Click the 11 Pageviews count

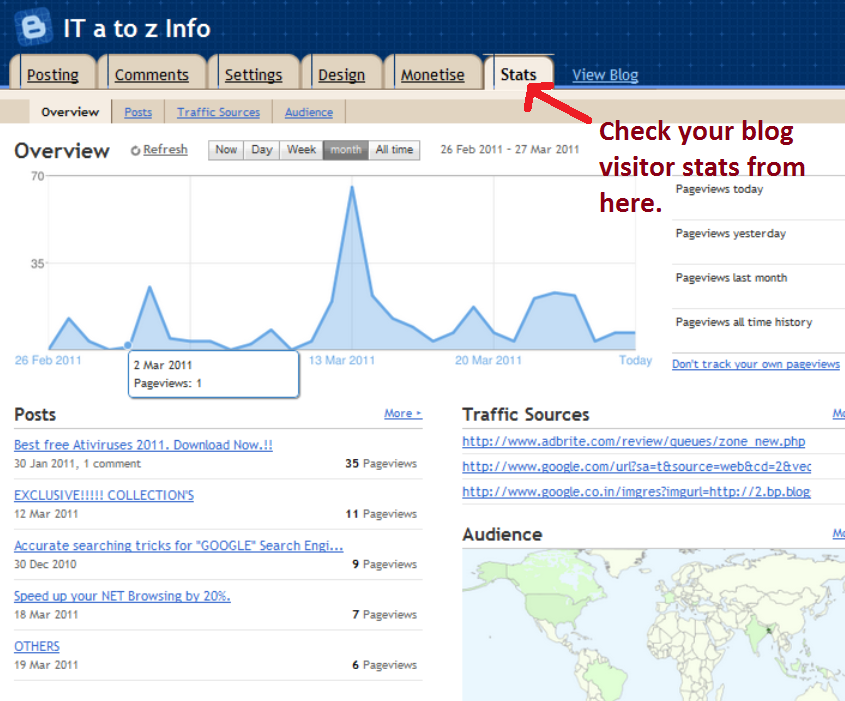pos(381,514)
